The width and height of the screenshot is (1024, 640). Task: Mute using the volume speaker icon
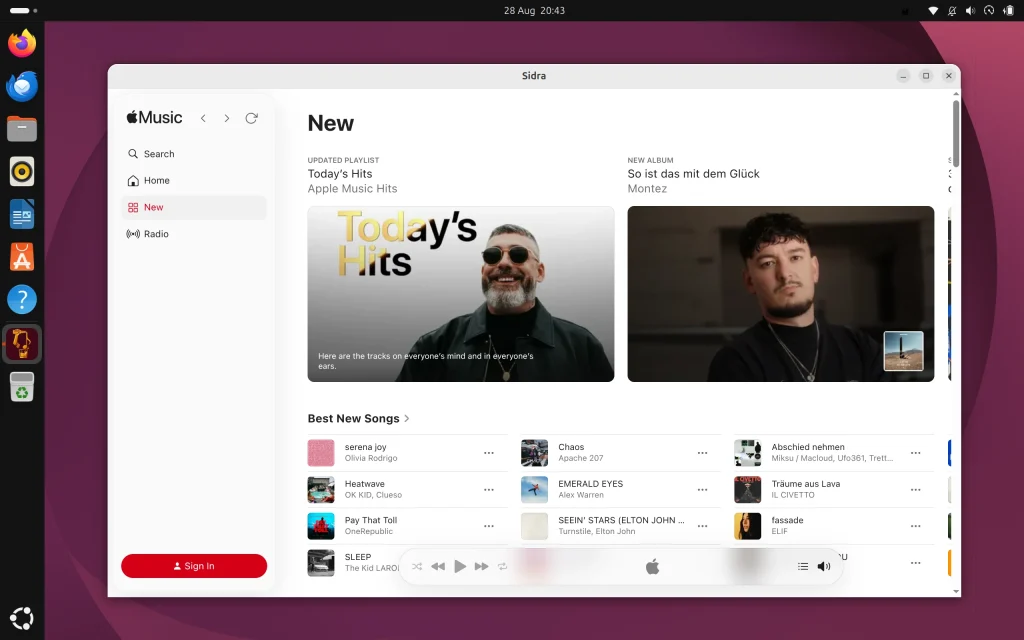coord(824,566)
